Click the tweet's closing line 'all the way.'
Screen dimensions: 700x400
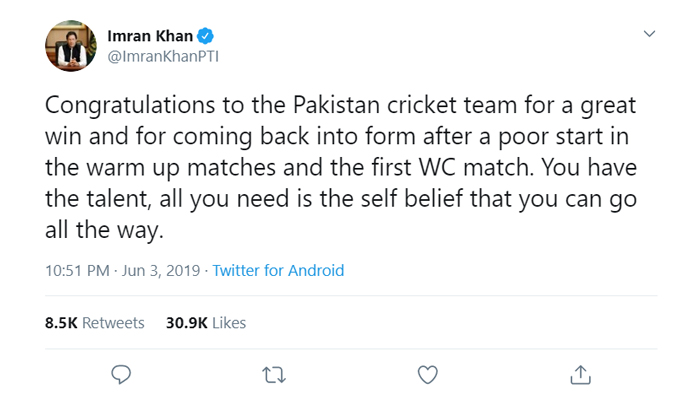coord(104,231)
